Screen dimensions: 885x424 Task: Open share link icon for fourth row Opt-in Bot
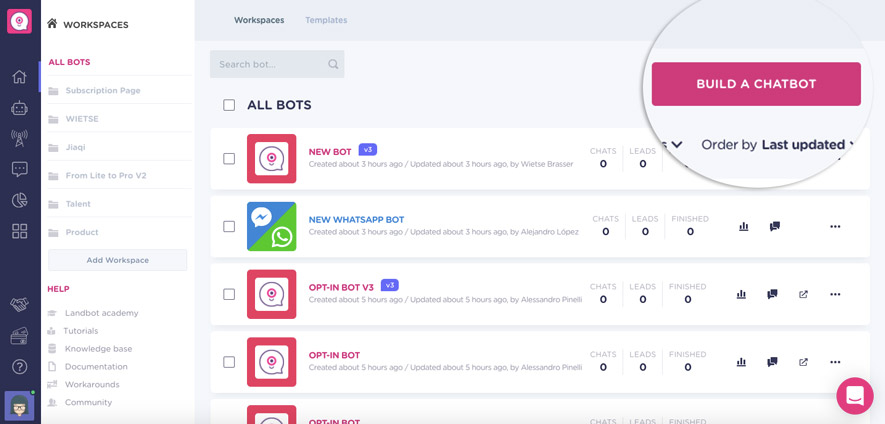click(803, 362)
